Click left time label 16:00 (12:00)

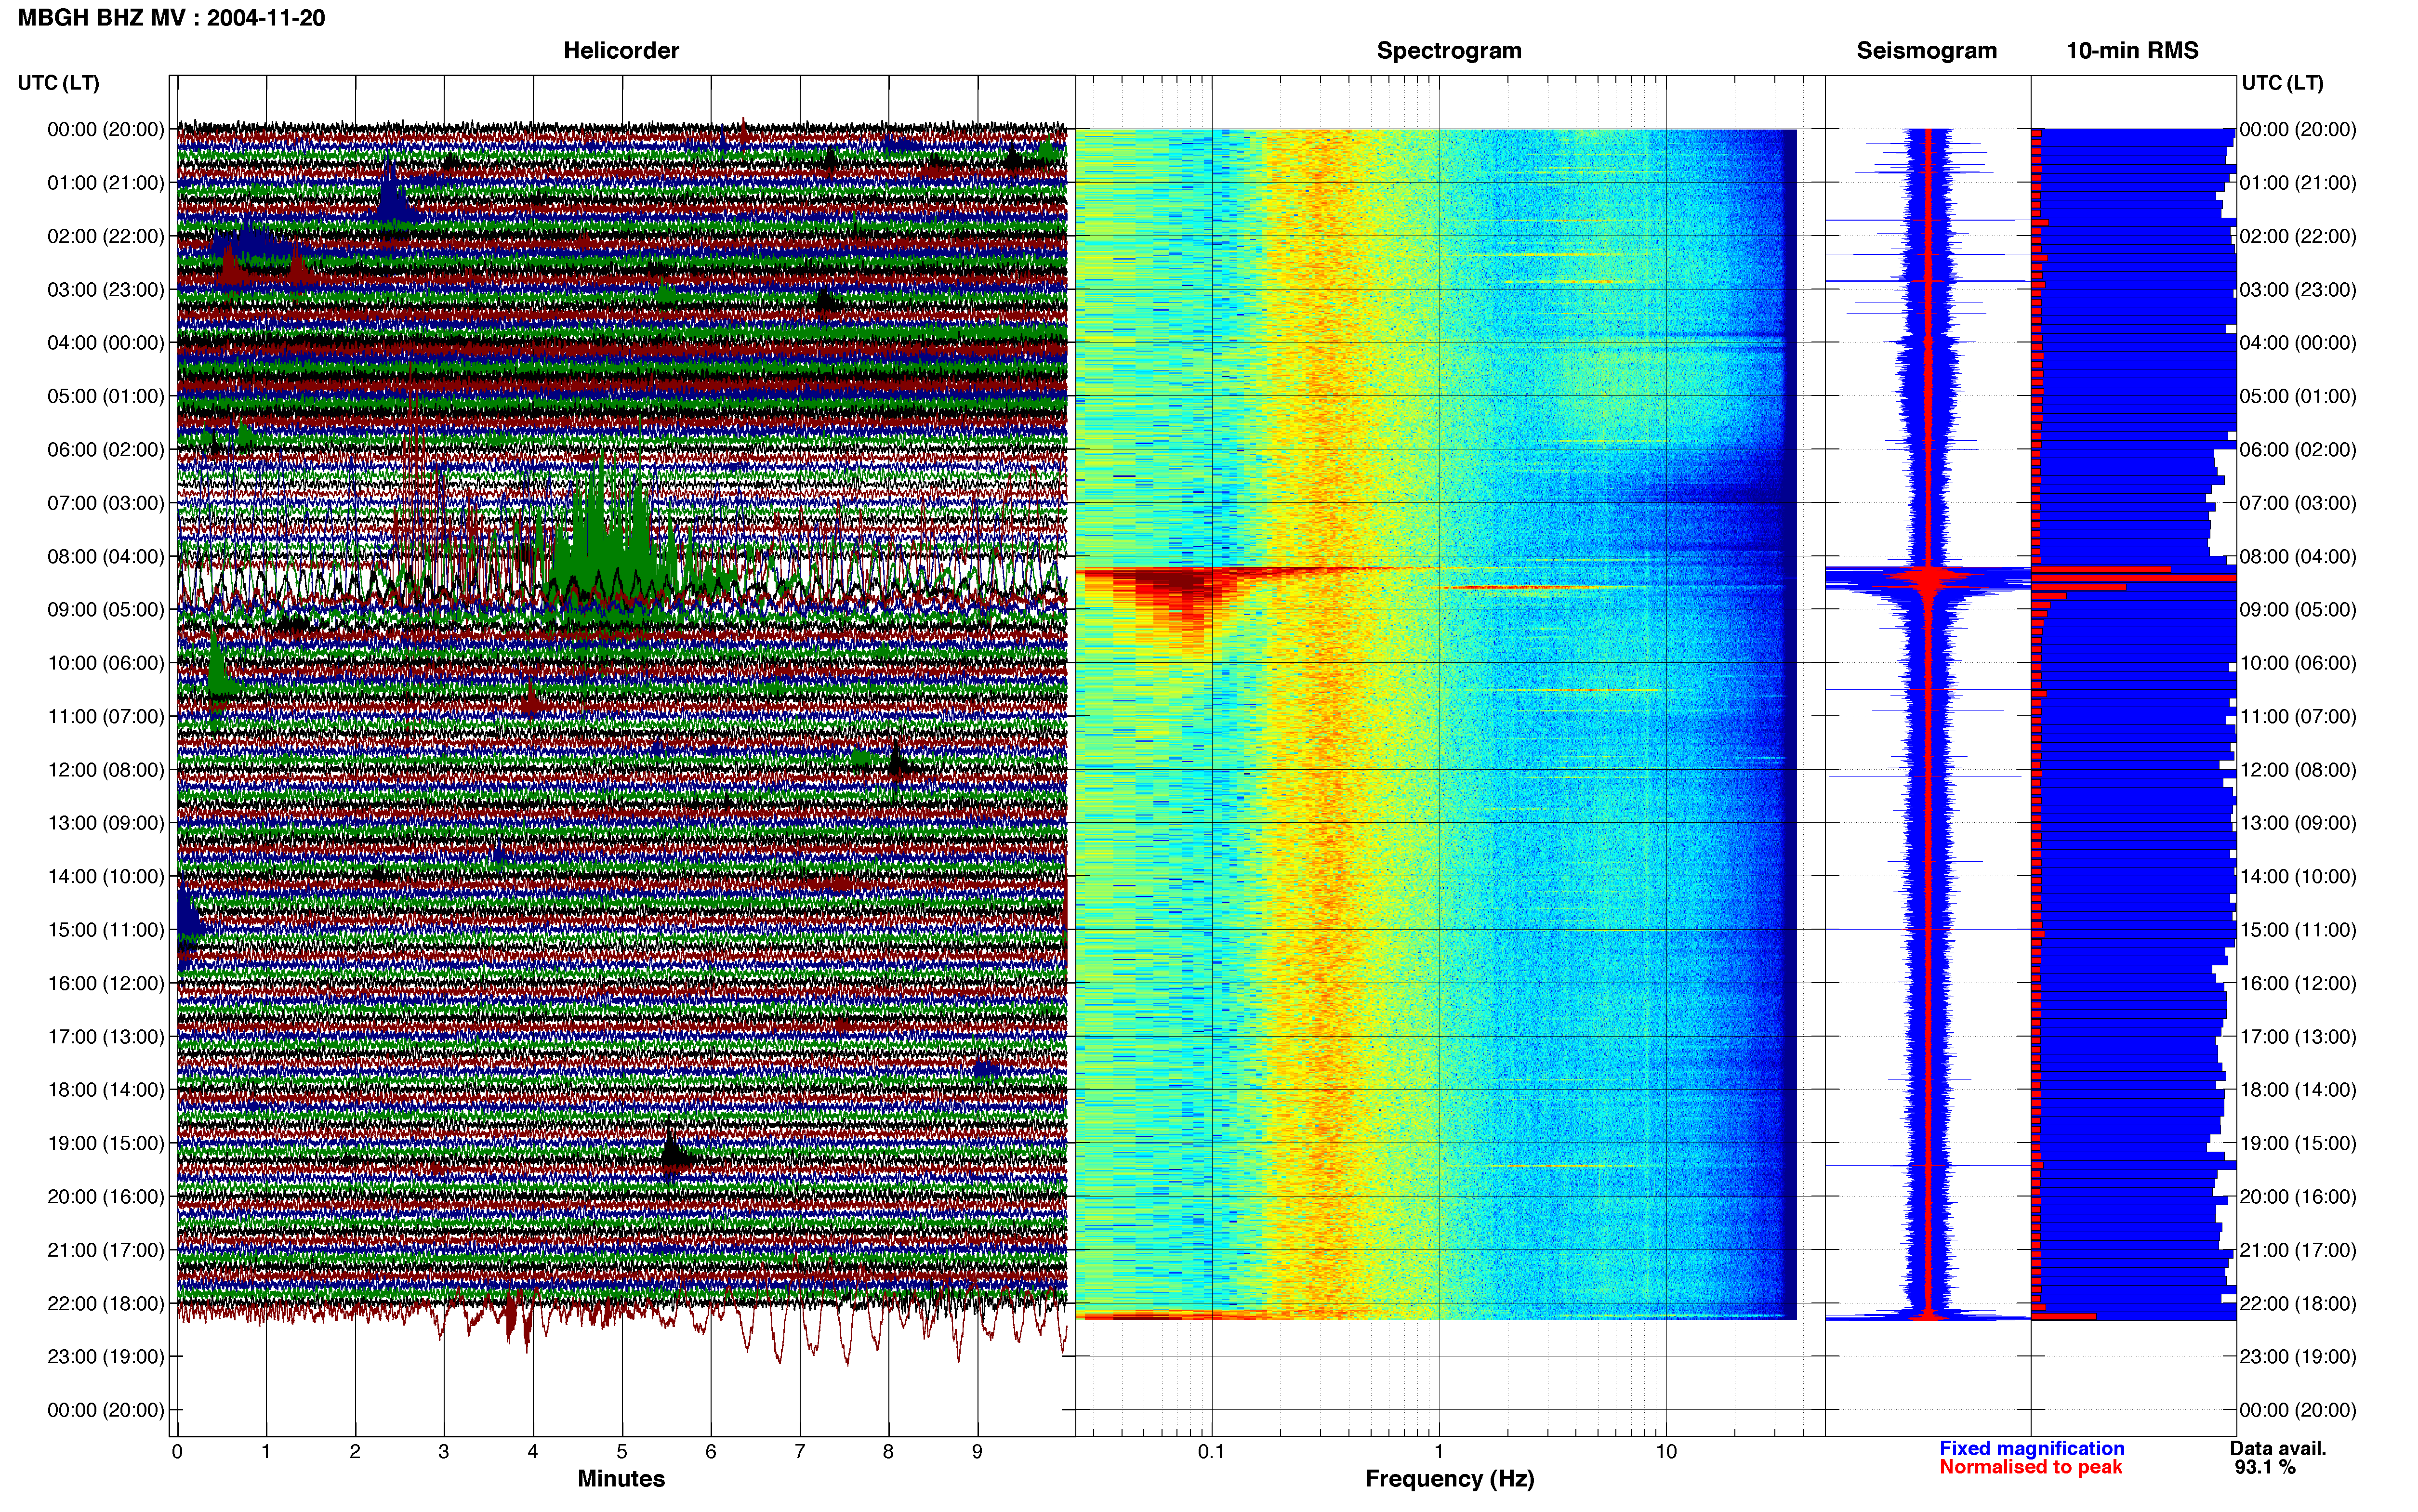106,983
